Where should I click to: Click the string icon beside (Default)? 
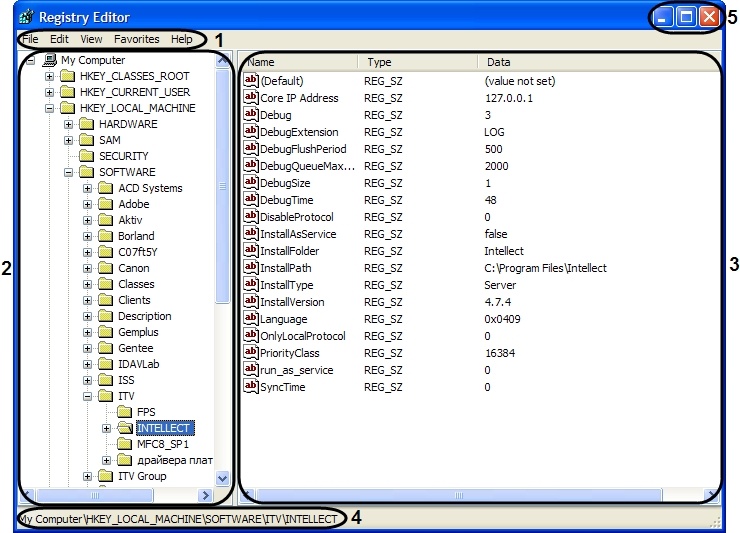pyautogui.click(x=251, y=80)
